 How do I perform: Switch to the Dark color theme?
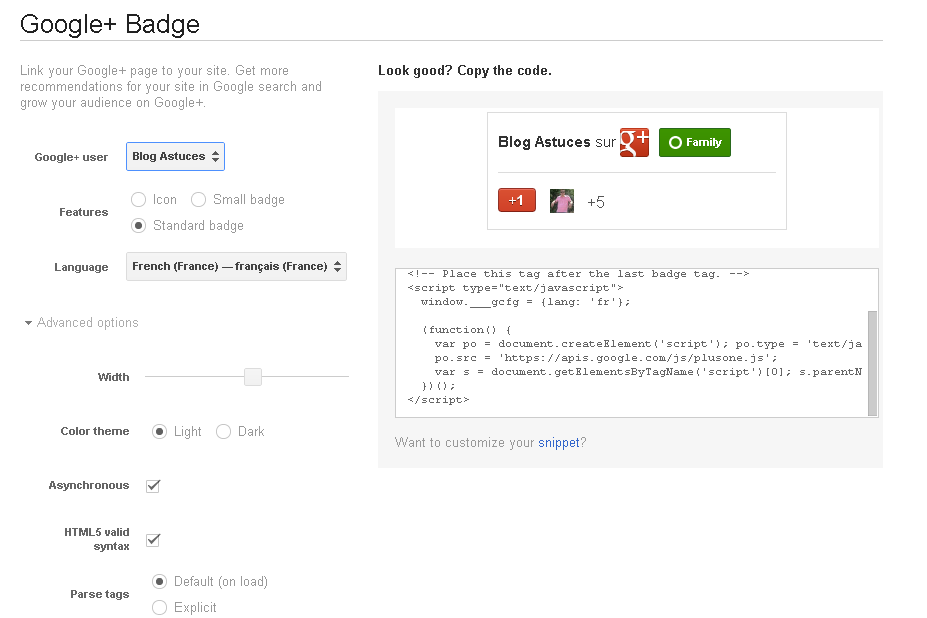tap(224, 432)
